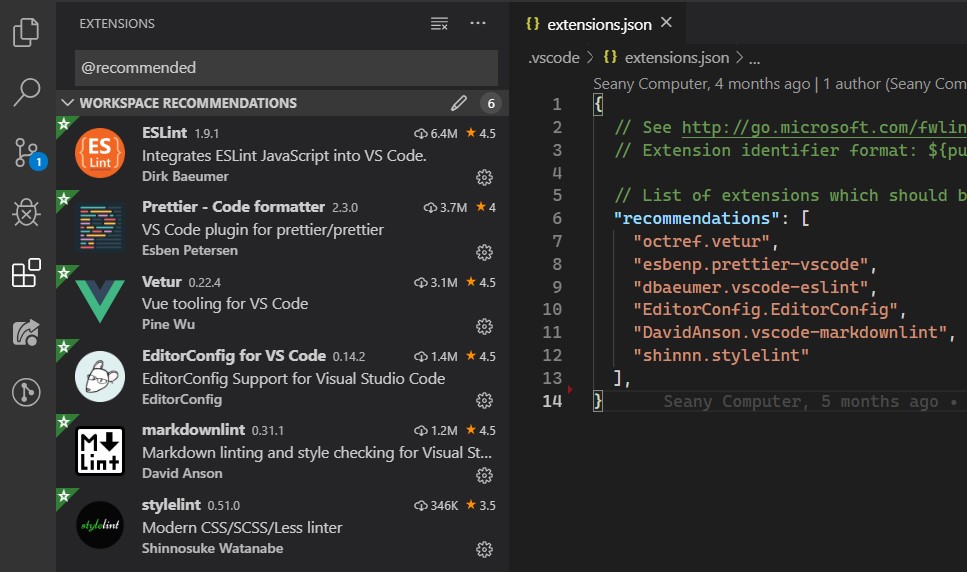Click Modern CSS/SCSS/Less linter description
This screenshot has width=967, height=572.
[242, 528]
